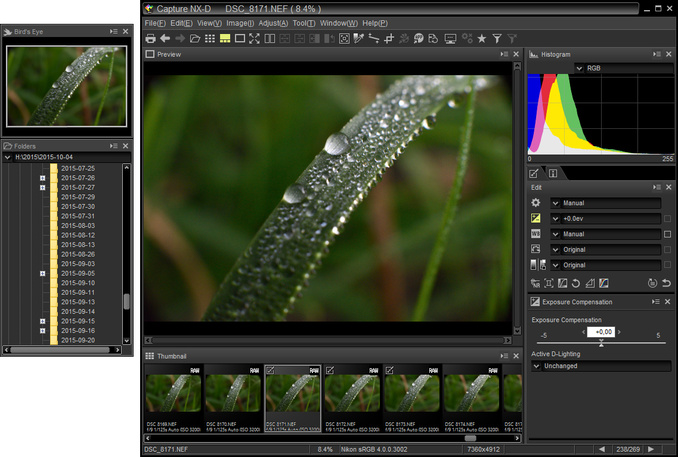Click the white balance WB icon
The width and height of the screenshot is (678, 457).
click(x=536, y=234)
